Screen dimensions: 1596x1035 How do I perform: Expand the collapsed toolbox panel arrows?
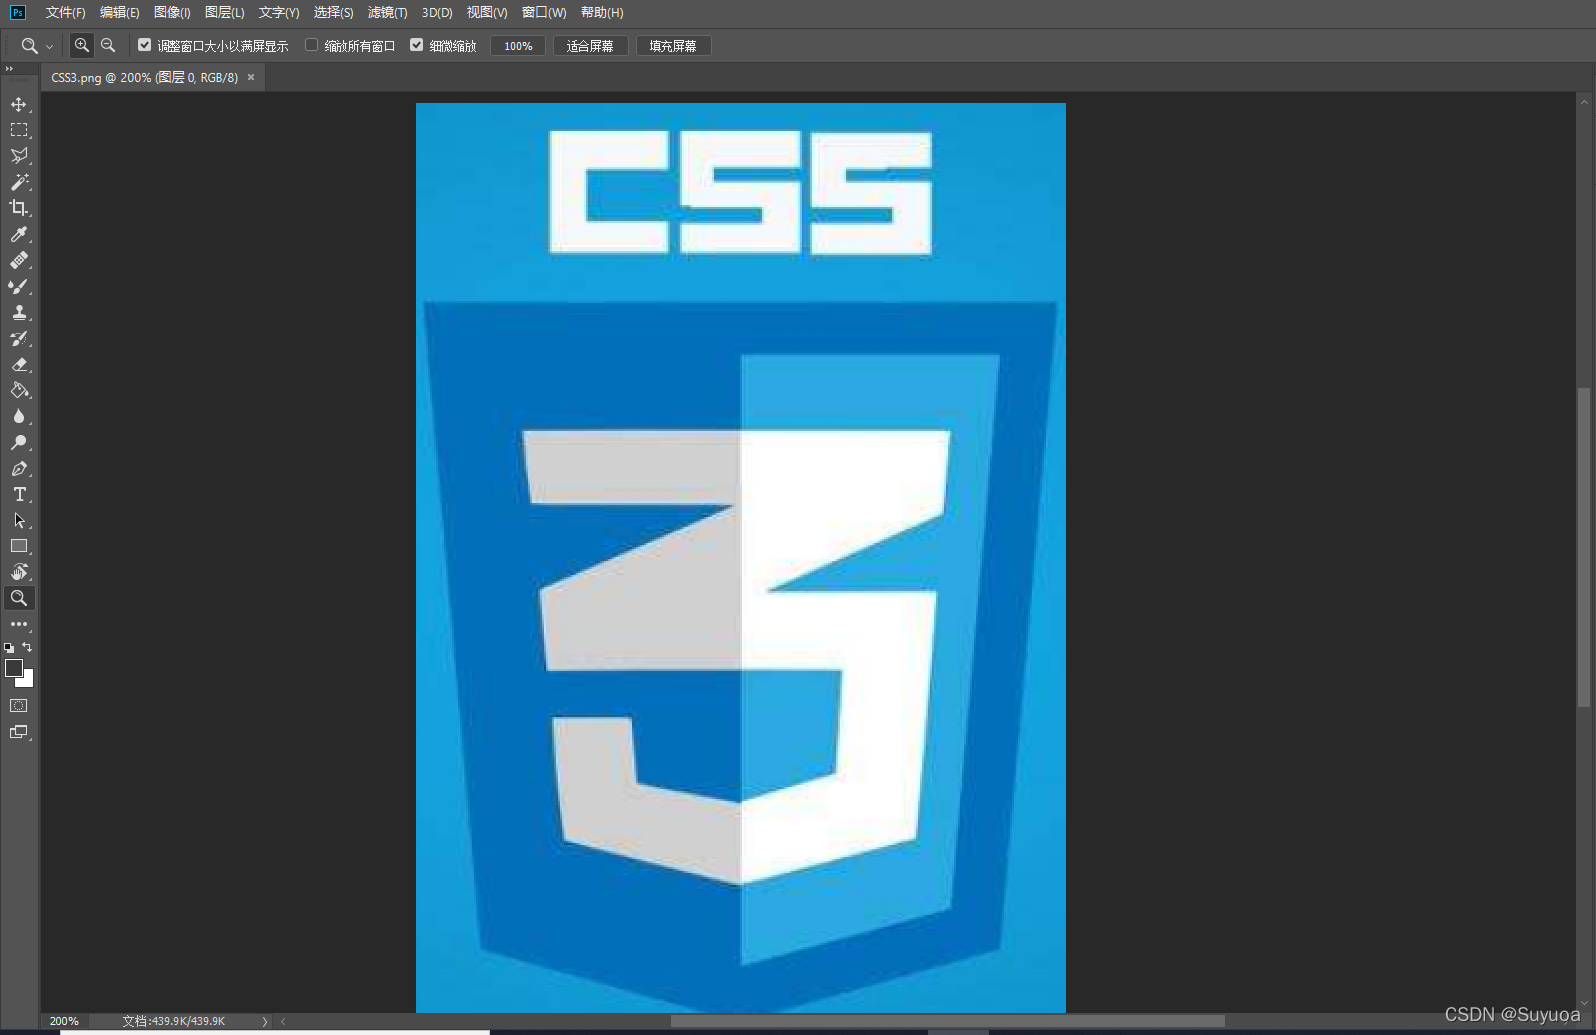pos(9,69)
